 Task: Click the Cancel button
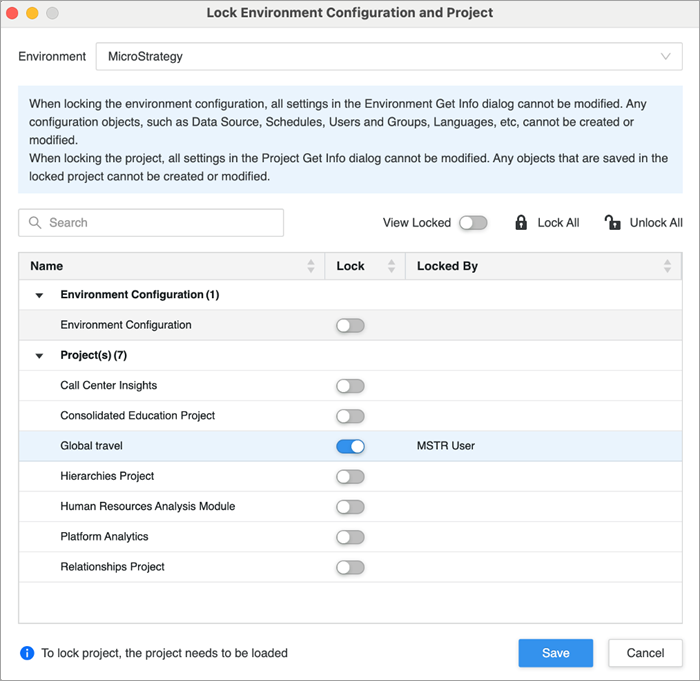click(645, 653)
